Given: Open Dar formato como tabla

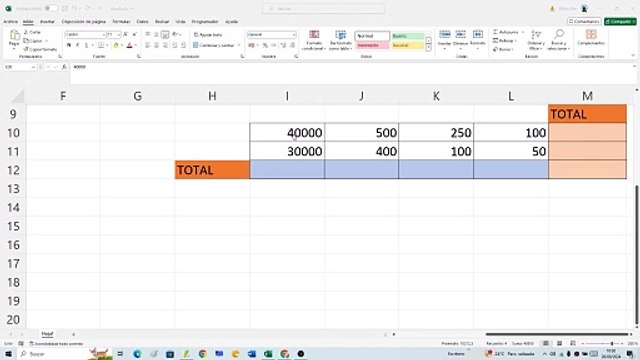Looking at the screenshot, I should pyautogui.click(x=340, y=40).
